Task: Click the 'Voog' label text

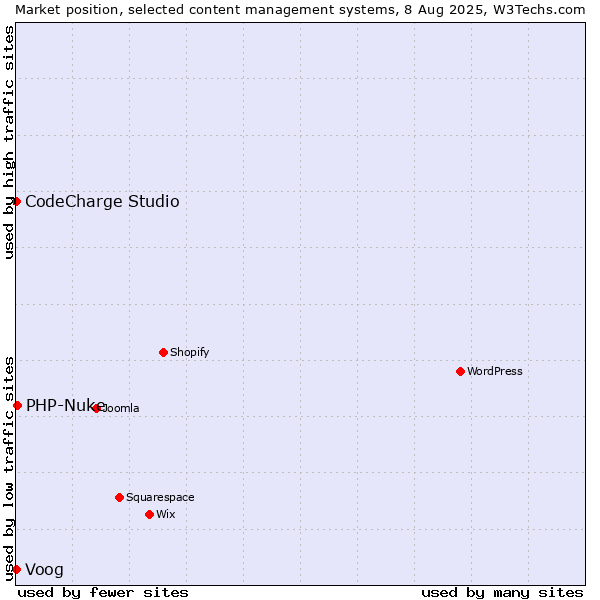Action: 44,570
